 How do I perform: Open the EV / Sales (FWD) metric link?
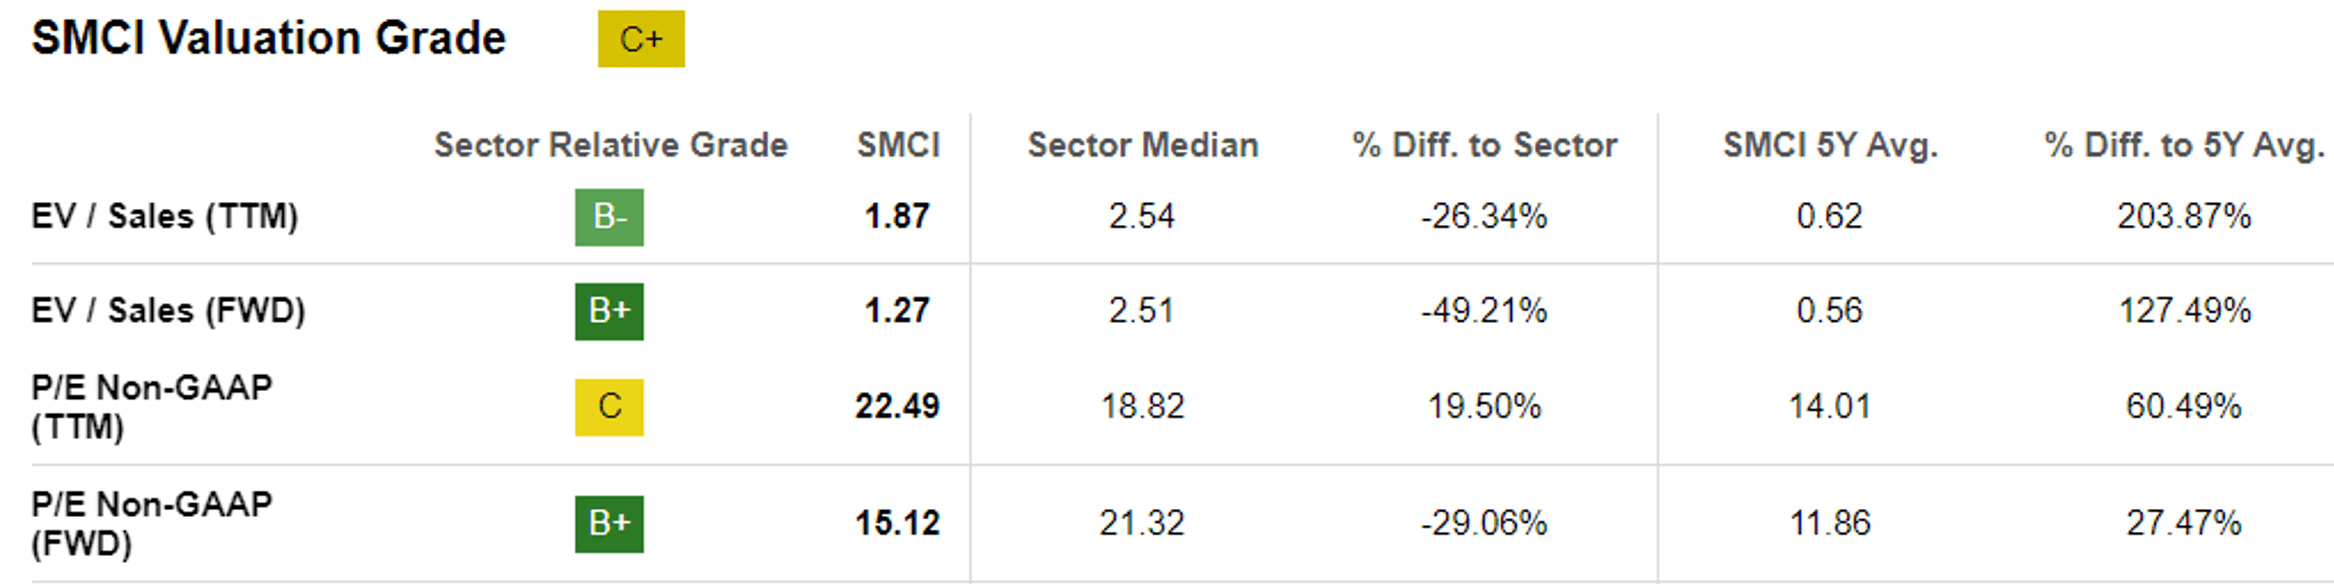168,311
